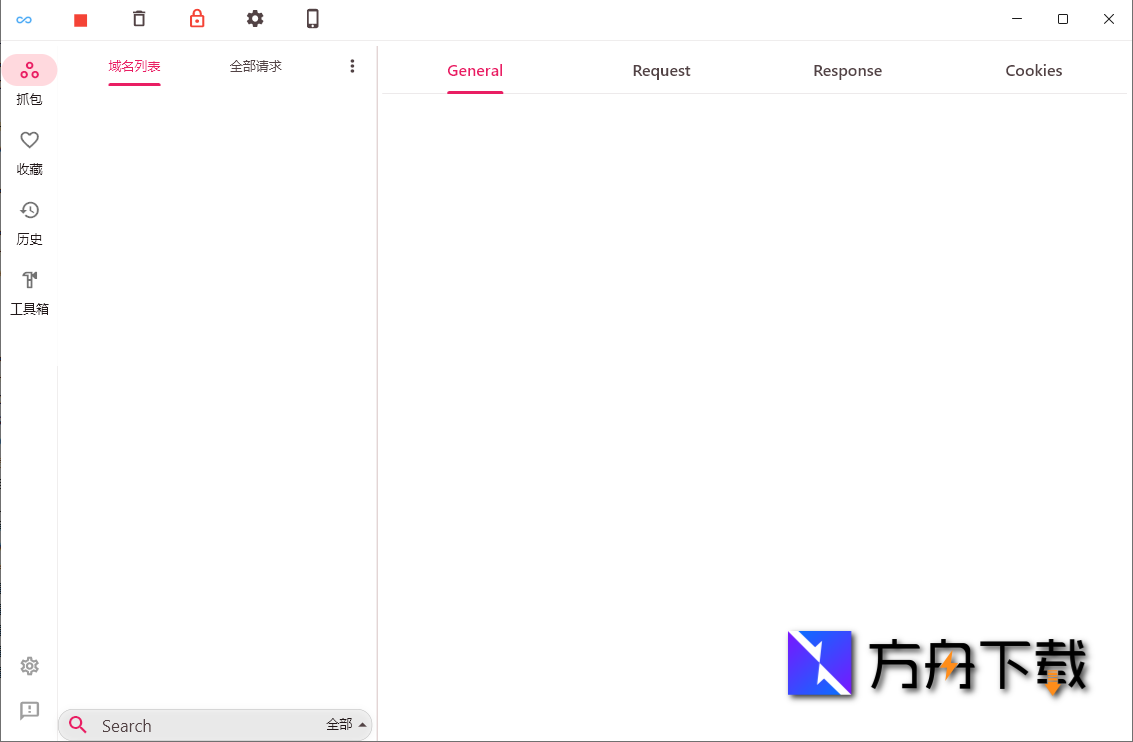
Task: Open 收藏 favorites panel
Action: pyautogui.click(x=29, y=150)
